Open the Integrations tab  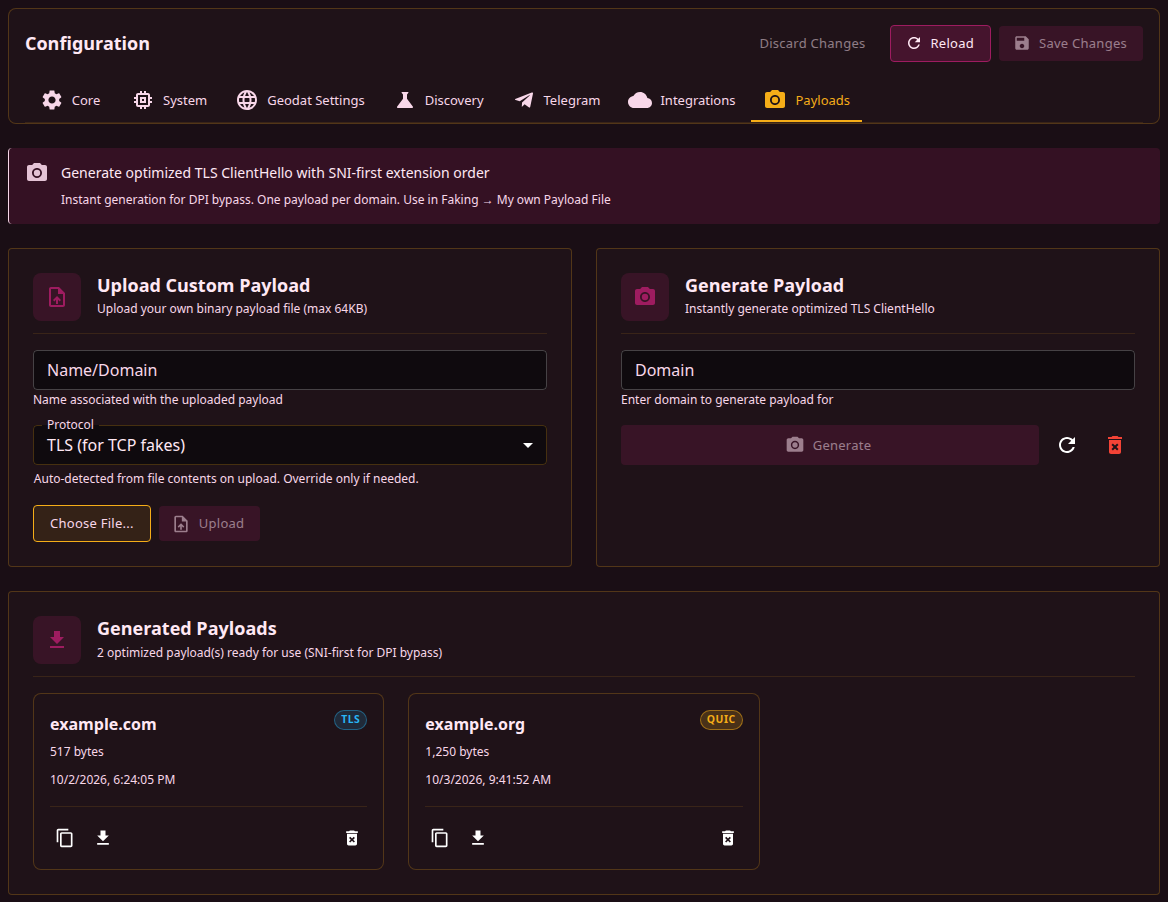click(682, 100)
